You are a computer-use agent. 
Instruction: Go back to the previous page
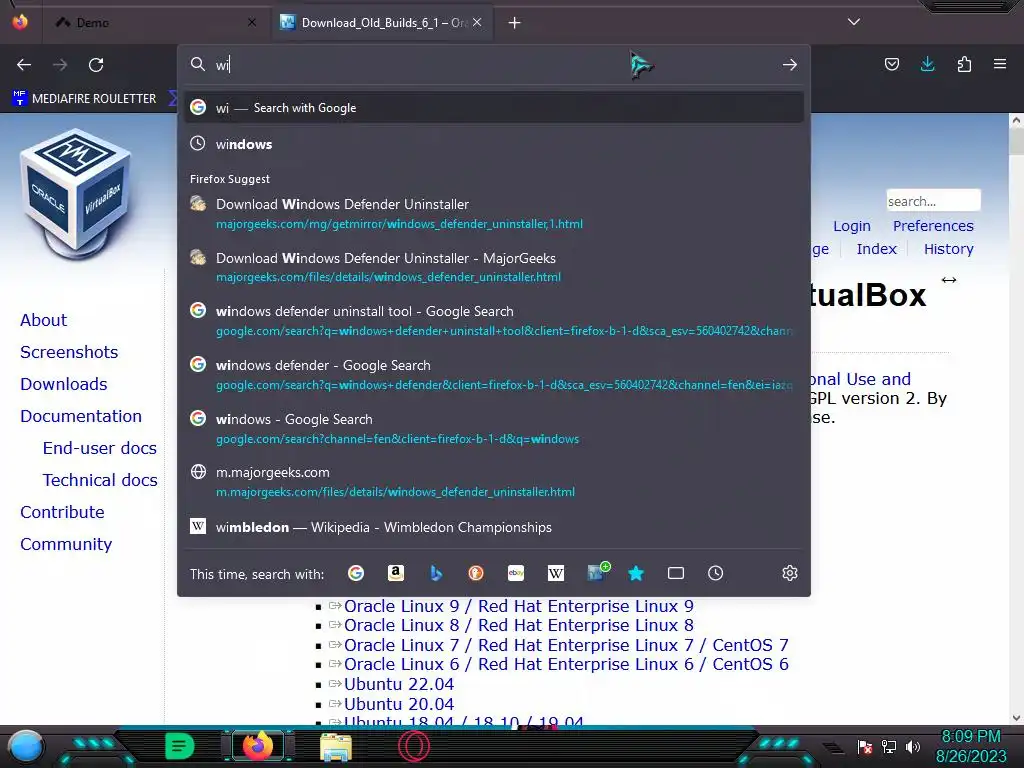(x=24, y=65)
